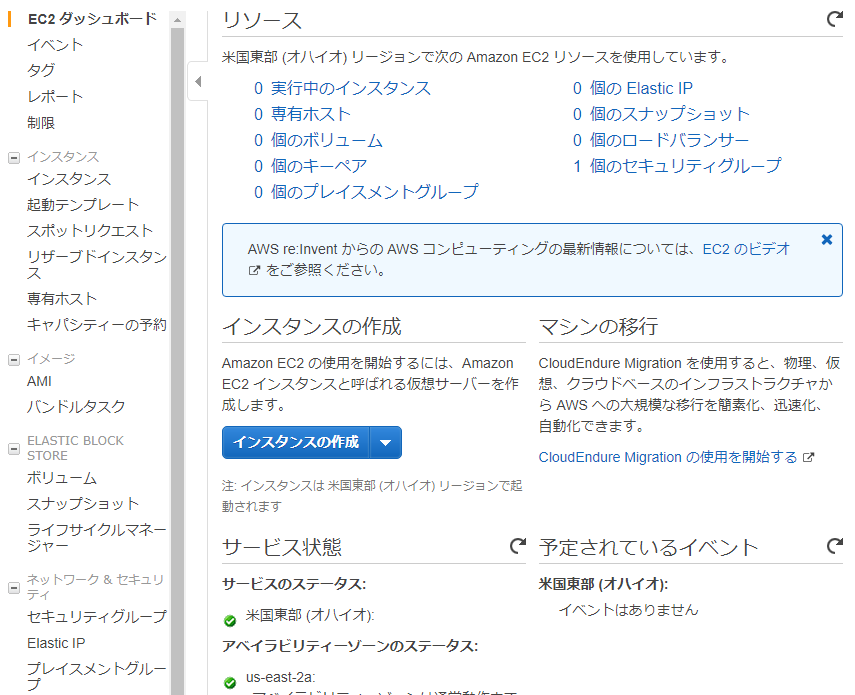The image size is (855, 695).
Task: Open バンドルタスク in sidebar
Action: click(76, 407)
